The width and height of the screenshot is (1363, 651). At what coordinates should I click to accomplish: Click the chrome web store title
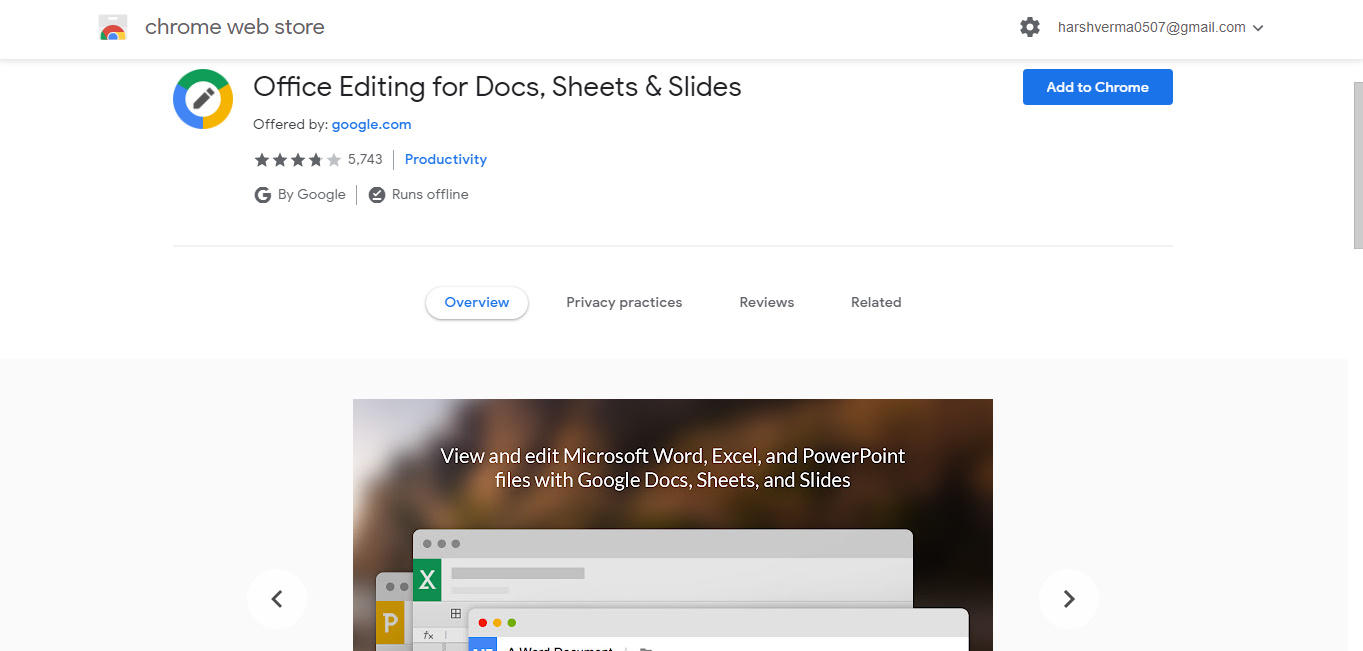235,28
